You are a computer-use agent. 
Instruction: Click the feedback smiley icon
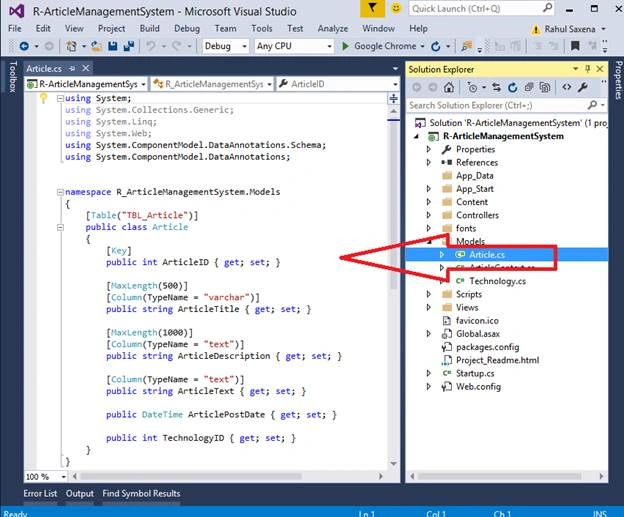coord(396,8)
